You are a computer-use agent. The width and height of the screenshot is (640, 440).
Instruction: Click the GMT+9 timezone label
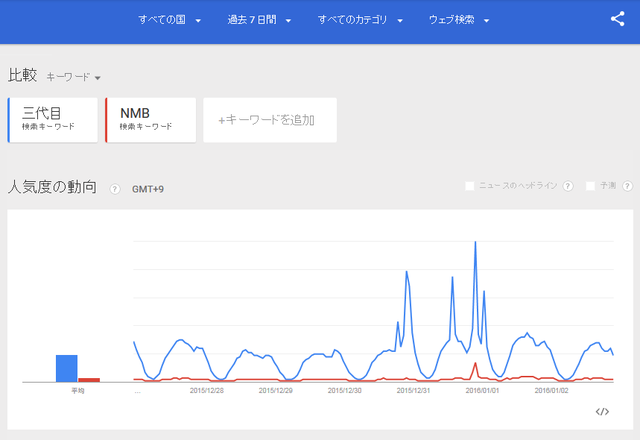coord(148,189)
